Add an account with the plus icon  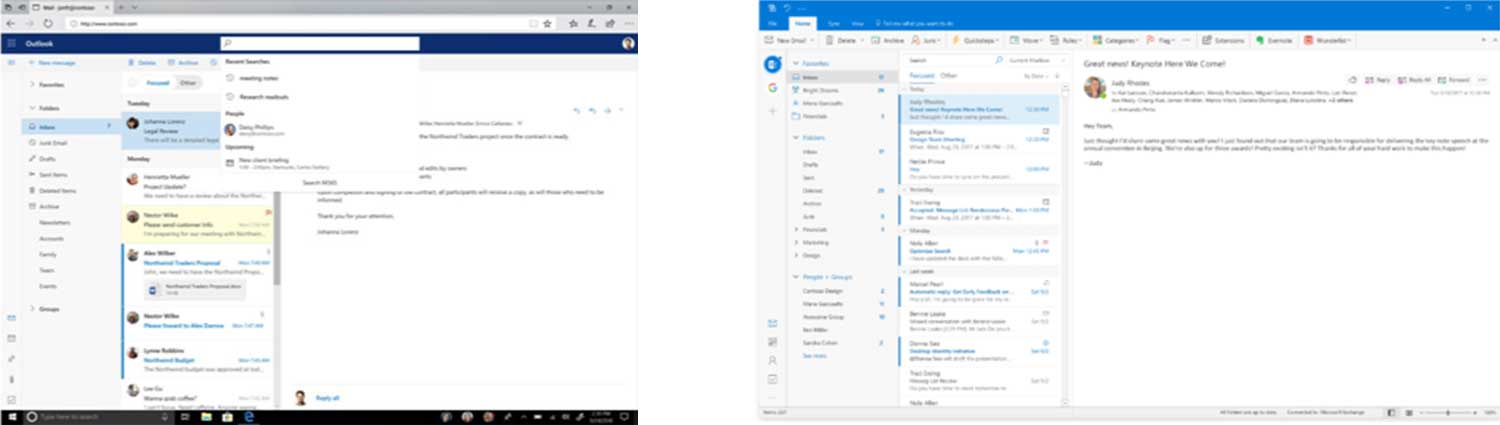coord(772,109)
